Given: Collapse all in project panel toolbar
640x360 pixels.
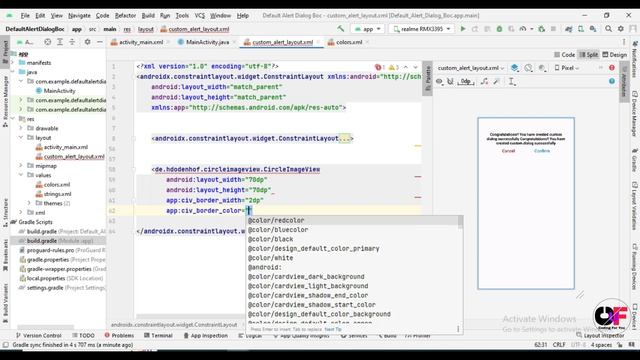Looking at the screenshot, I should 72,42.
